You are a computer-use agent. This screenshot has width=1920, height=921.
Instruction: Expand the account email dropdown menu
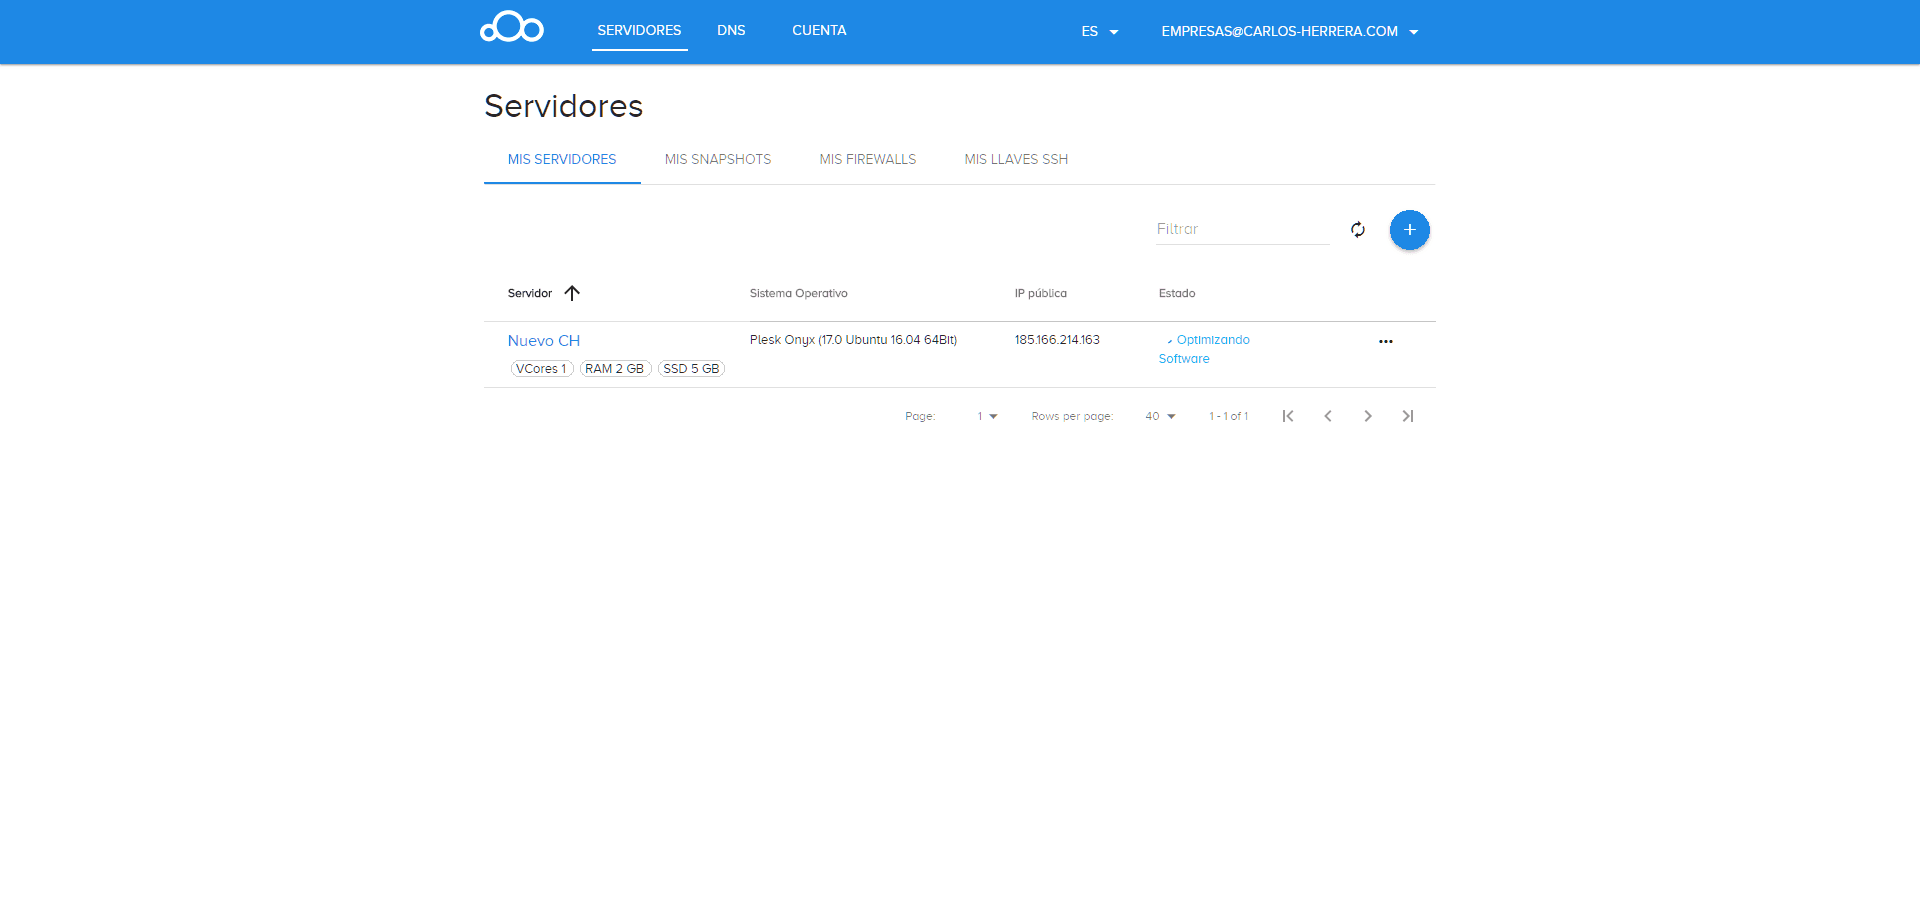pos(1289,32)
